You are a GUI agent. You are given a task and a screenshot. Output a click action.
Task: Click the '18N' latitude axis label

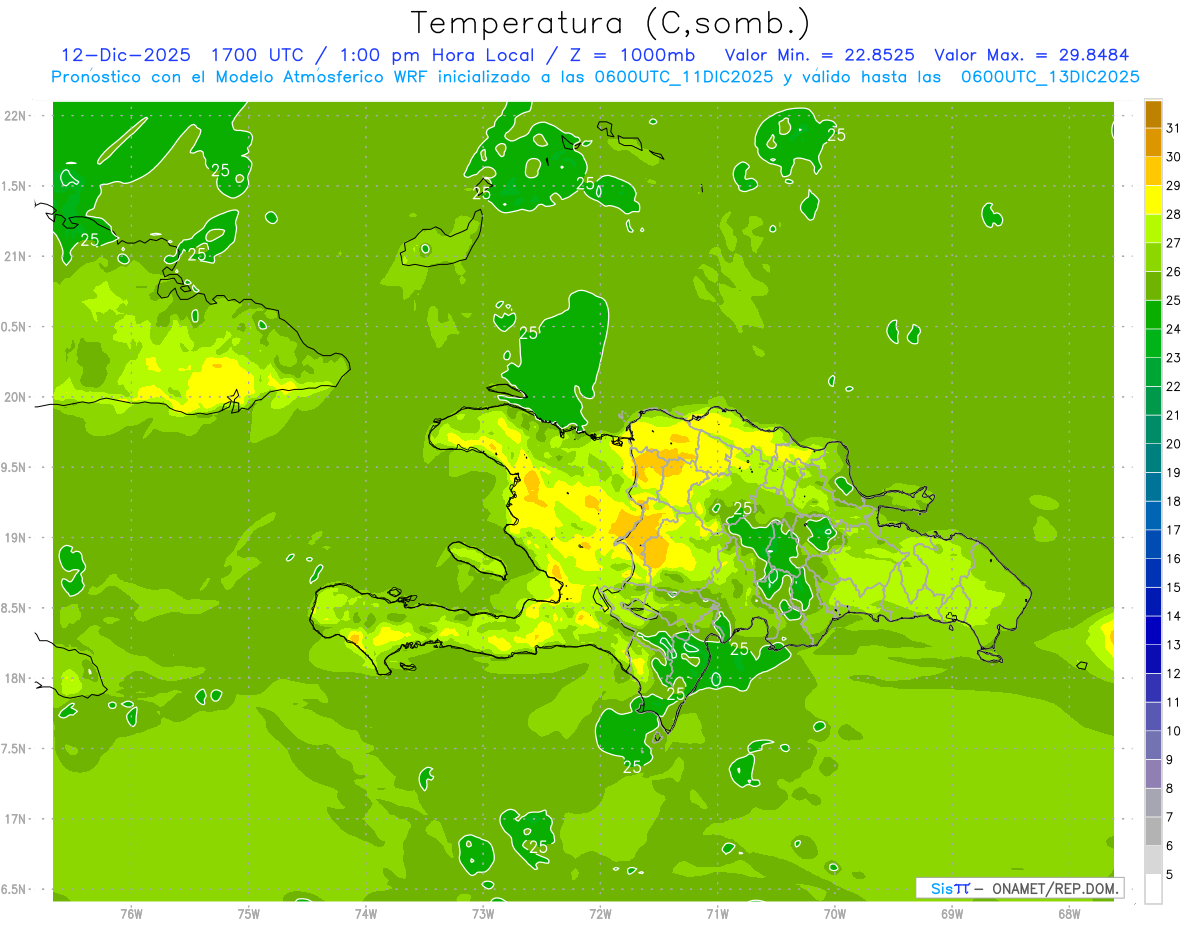[x=17, y=678]
